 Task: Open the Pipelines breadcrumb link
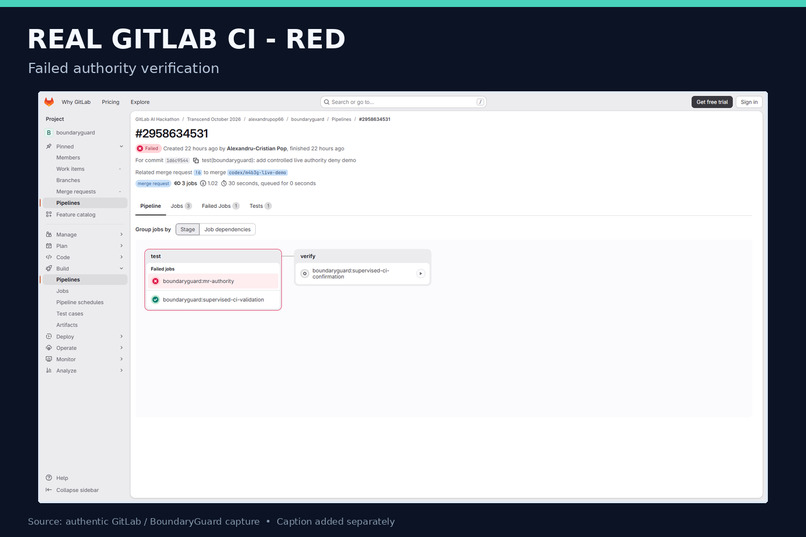tap(341, 119)
